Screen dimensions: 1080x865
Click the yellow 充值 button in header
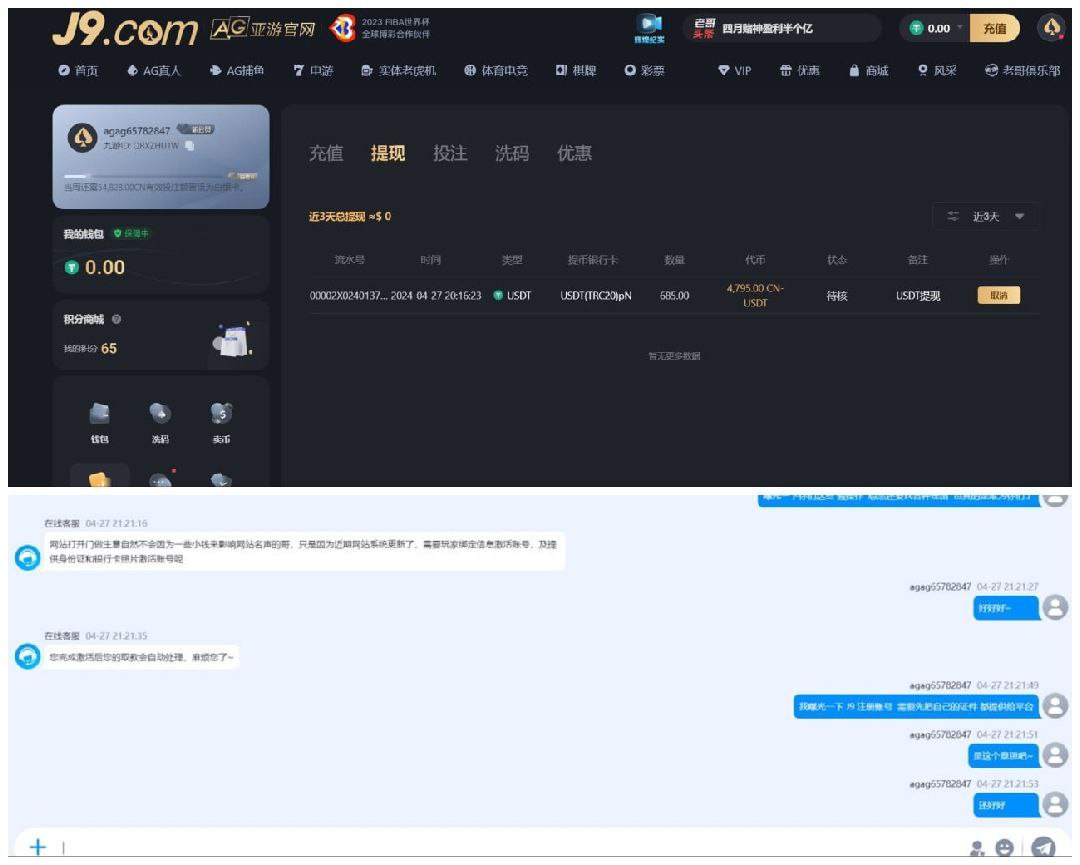994,29
